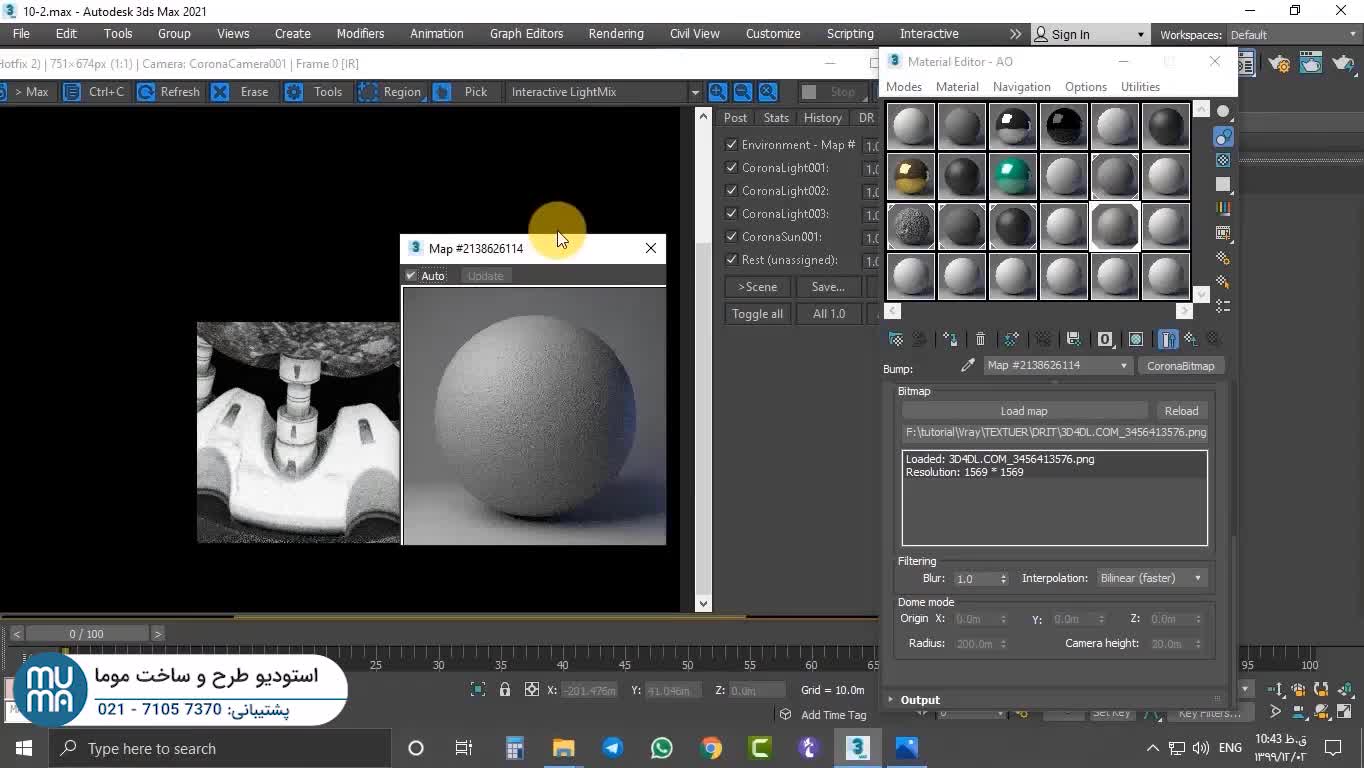
Task: Uncheck the CoronaLight001 checkbox
Action: pos(732,168)
